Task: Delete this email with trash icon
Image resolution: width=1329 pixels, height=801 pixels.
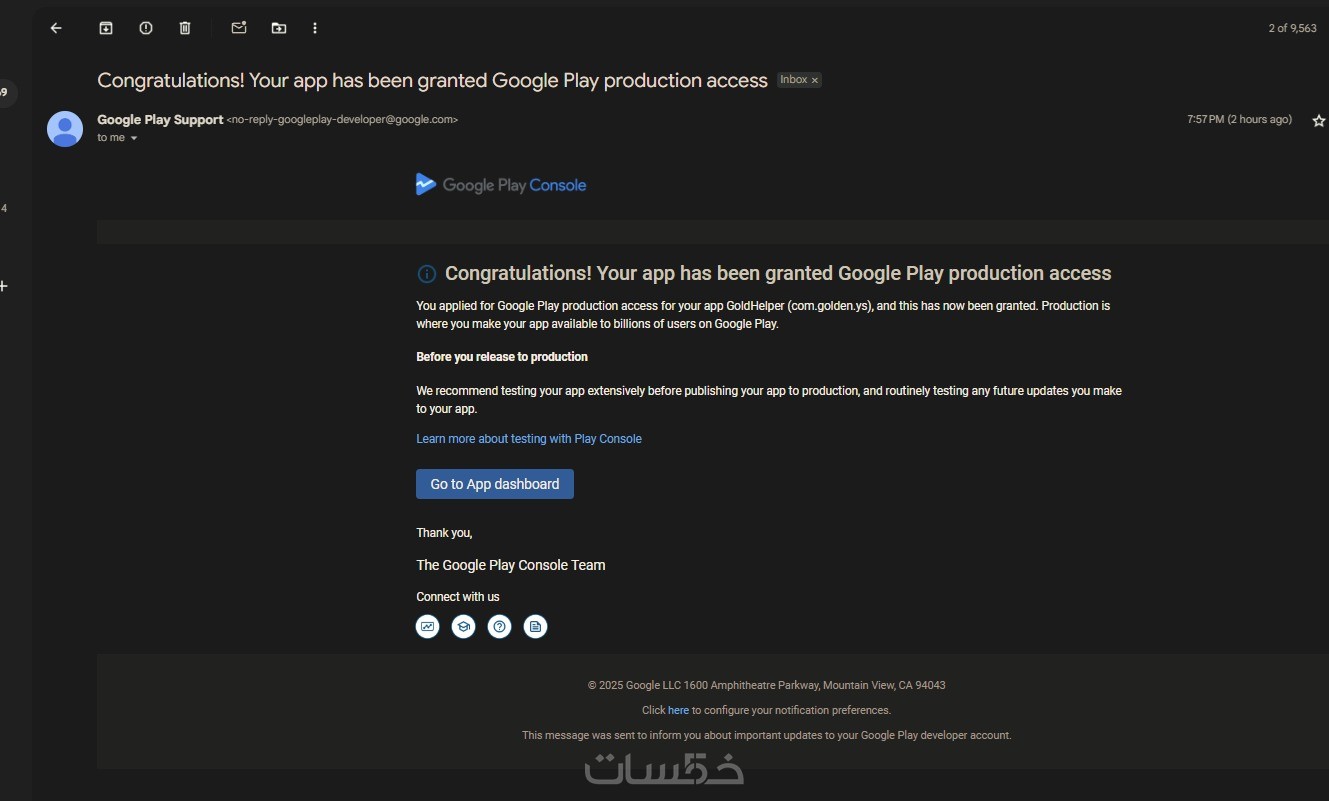Action: [x=185, y=28]
